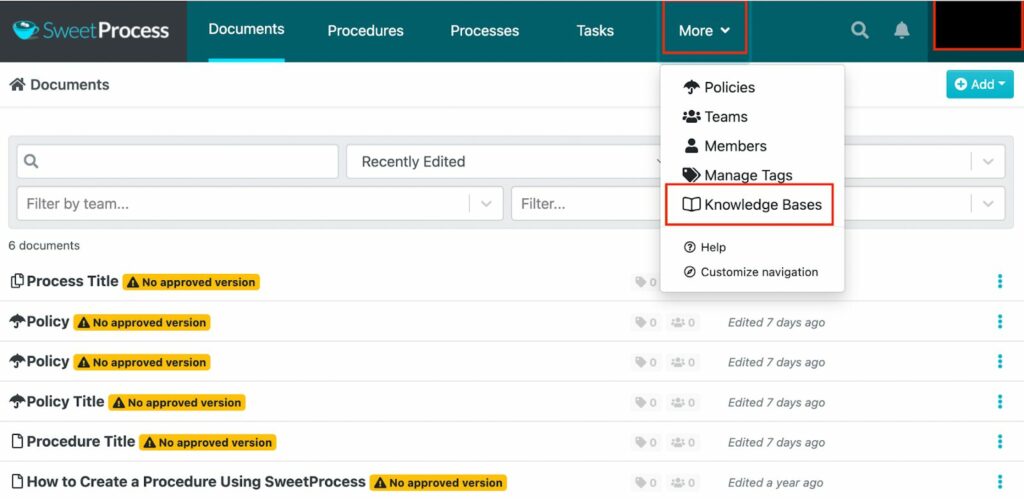
Task: Go to the Tasks tab
Action: pos(595,31)
